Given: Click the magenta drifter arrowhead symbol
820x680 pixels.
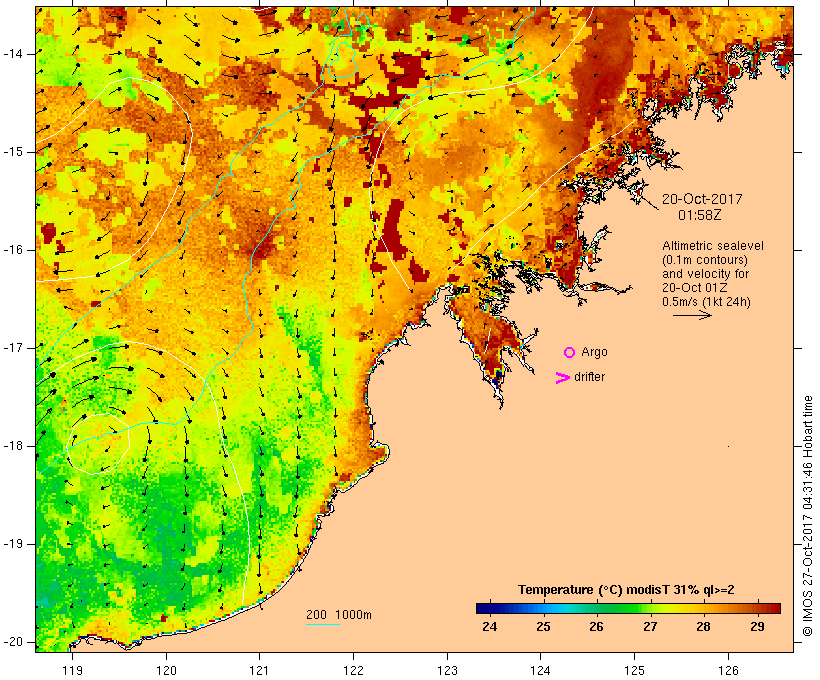Looking at the screenshot, I should (x=562, y=378).
